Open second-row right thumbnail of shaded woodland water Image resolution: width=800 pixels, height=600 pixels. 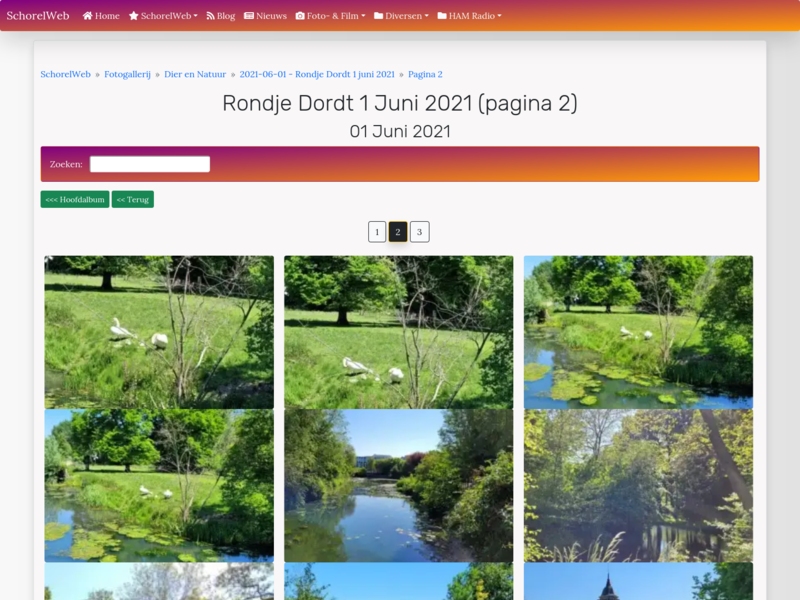pyautogui.click(x=638, y=486)
